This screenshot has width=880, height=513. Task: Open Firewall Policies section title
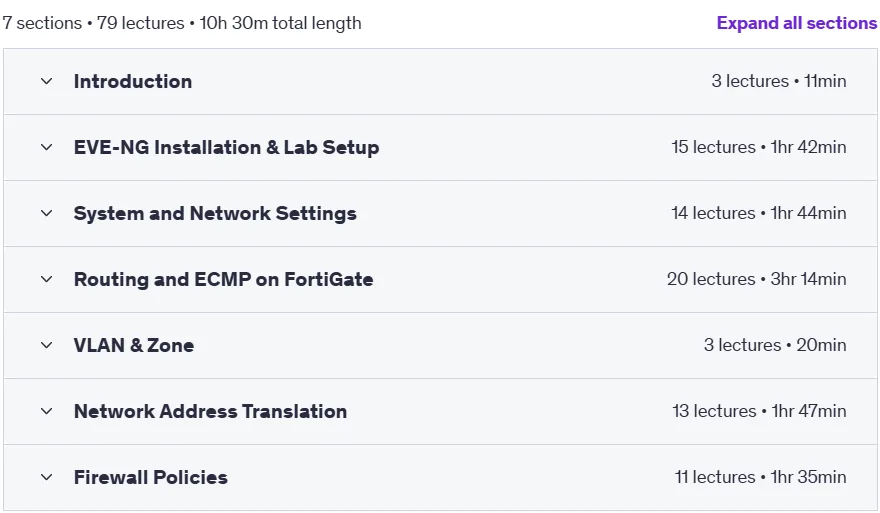151,477
